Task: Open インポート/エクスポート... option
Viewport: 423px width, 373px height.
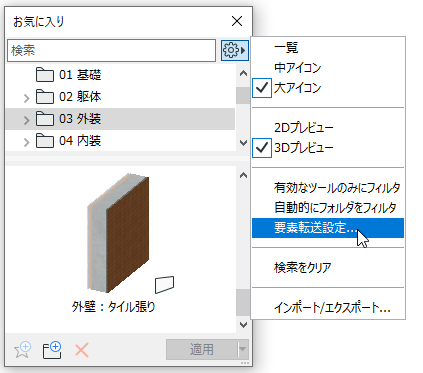Action: [x=332, y=308]
